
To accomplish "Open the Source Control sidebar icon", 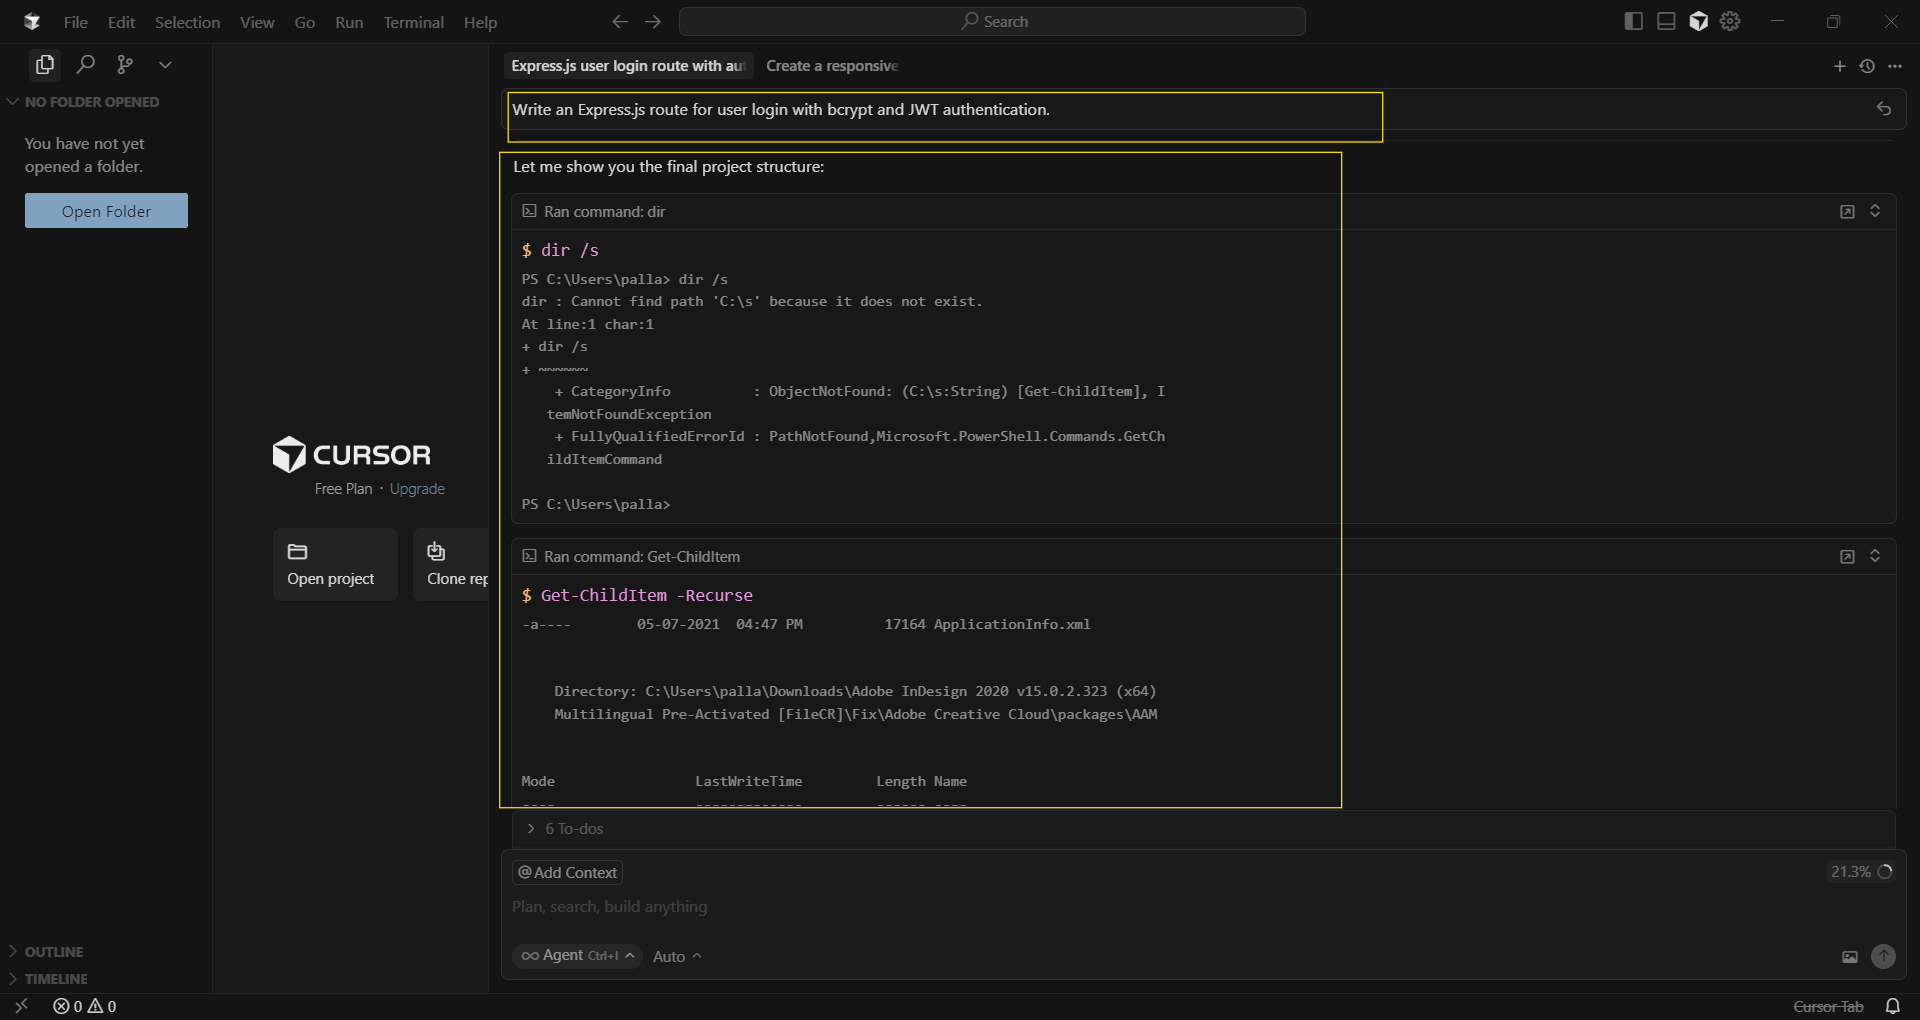I will 125,64.
